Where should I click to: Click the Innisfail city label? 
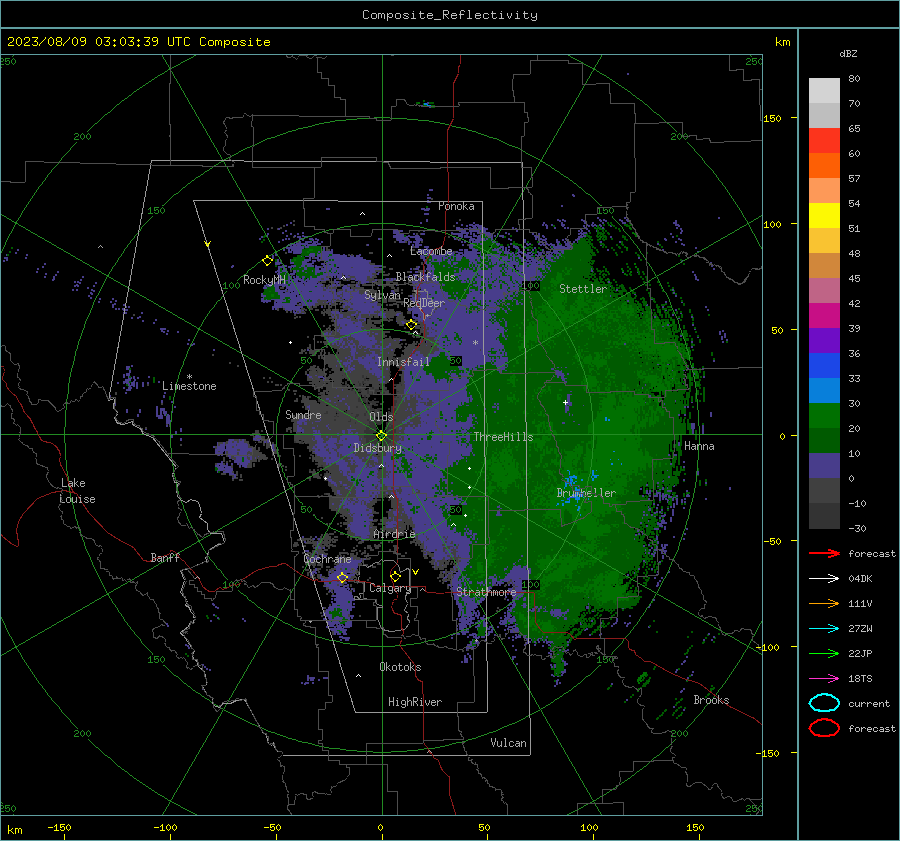[403, 362]
